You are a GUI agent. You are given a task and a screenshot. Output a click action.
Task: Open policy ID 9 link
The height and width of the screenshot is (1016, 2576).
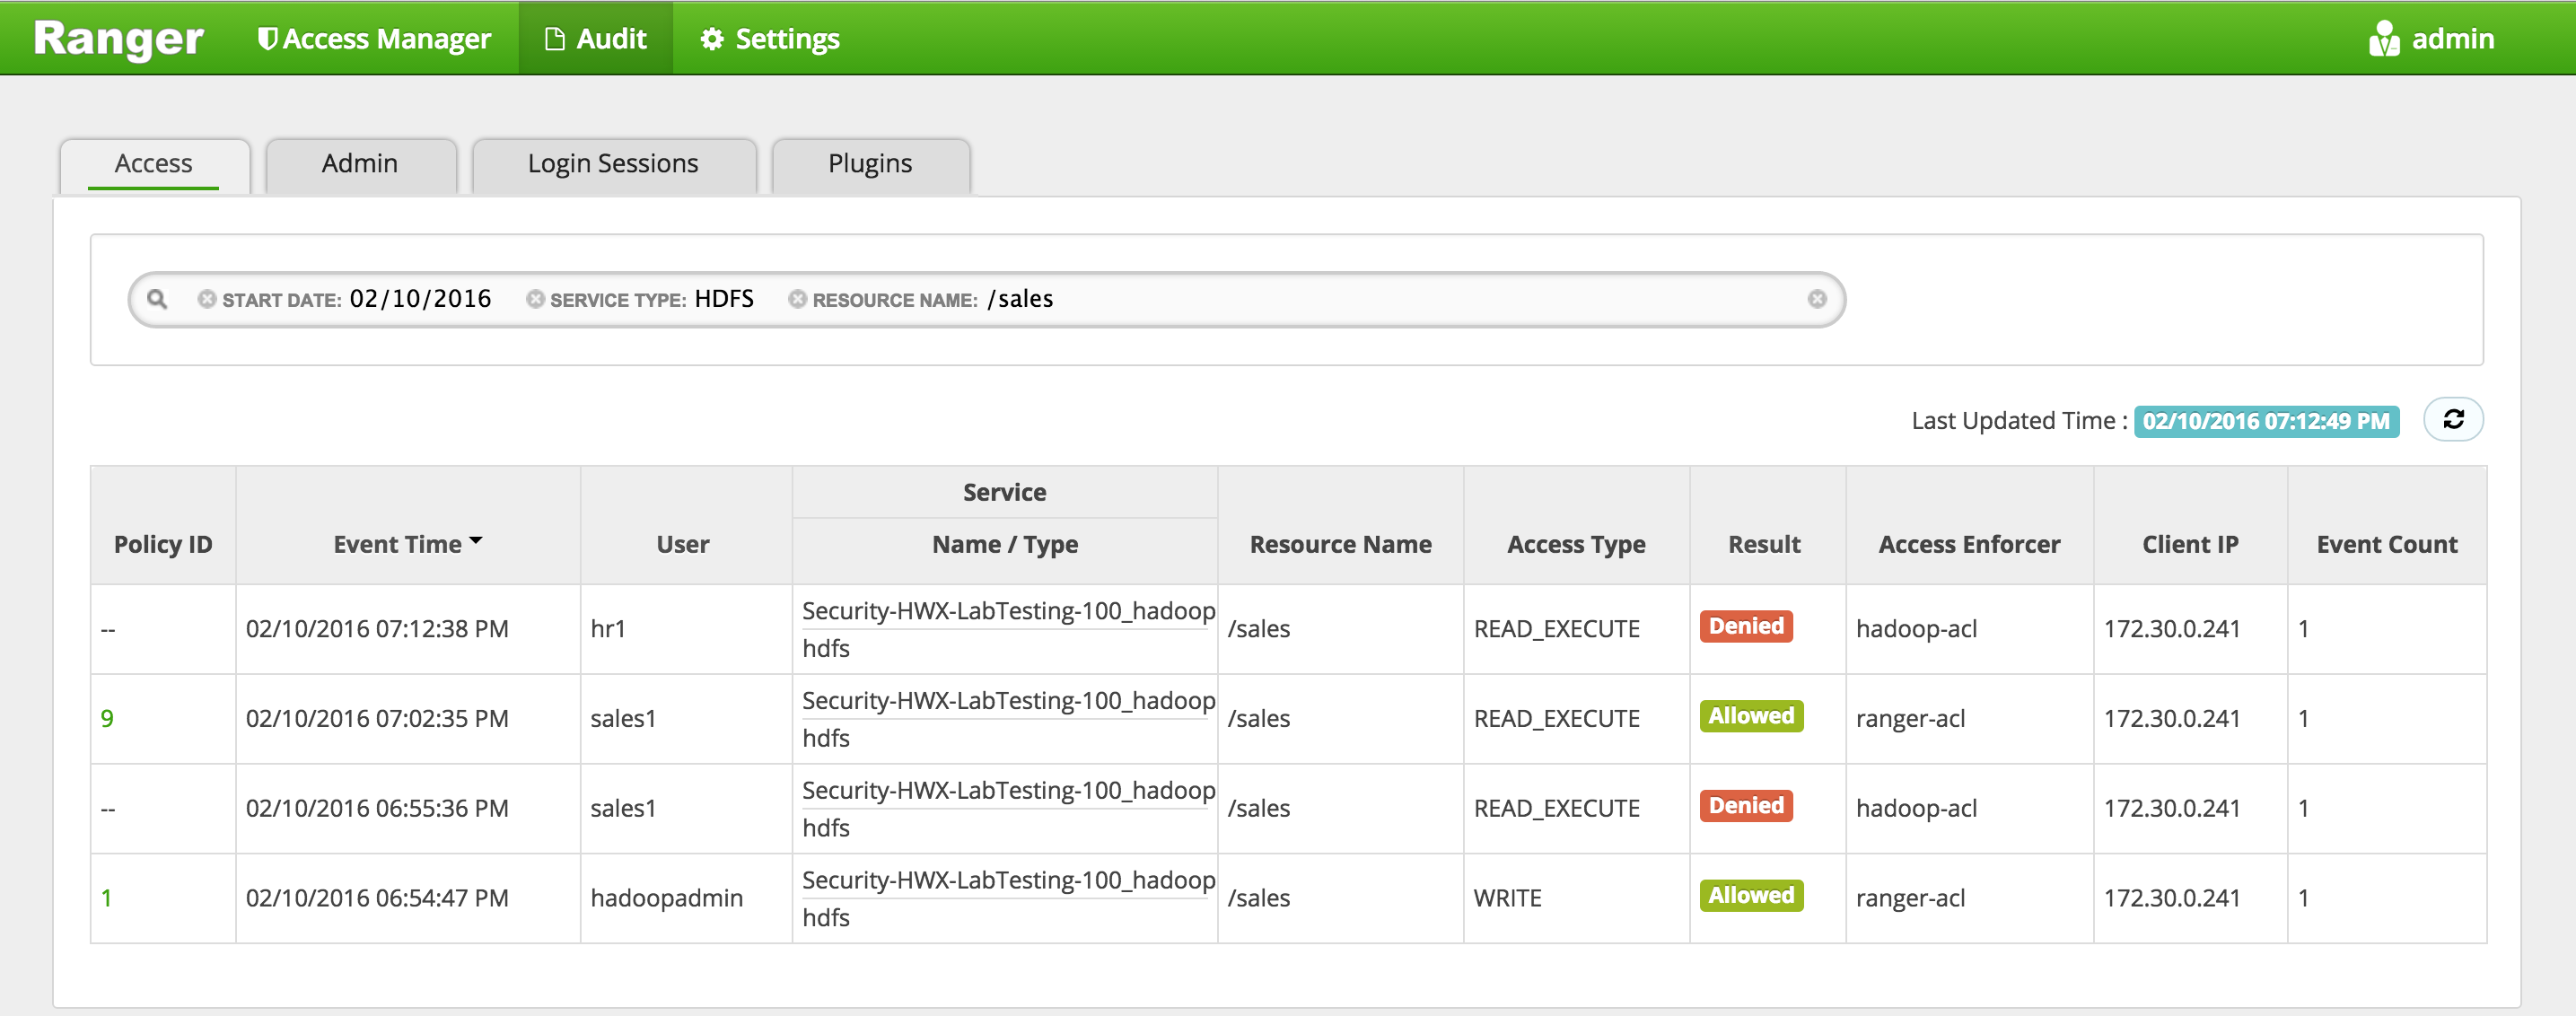[107, 718]
